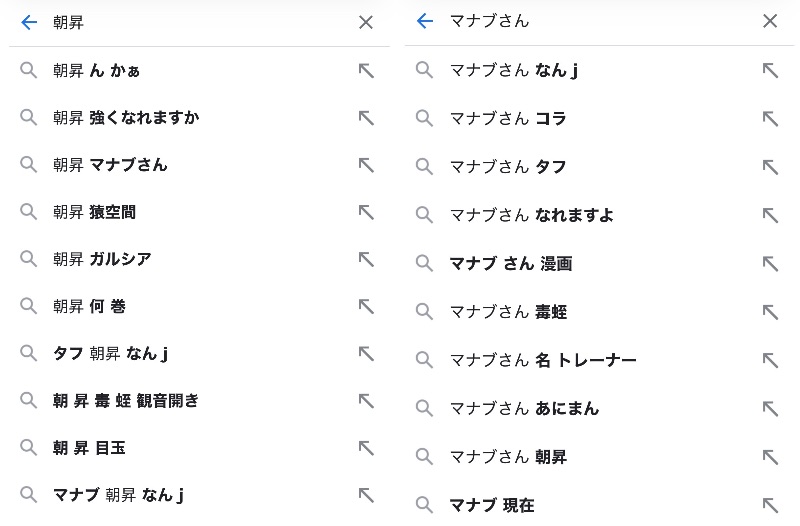This screenshot has height=526, width=800.
Task: Insert suggestion マナブさん あにまん using its arrow icon
Action: pyautogui.click(x=770, y=408)
